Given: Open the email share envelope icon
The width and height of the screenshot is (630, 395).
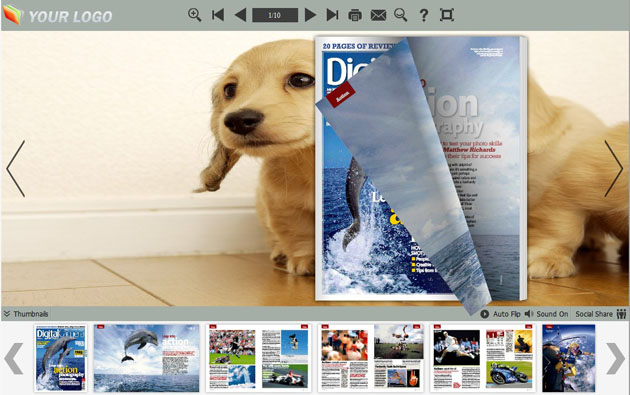Looking at the screenshot, I should pyautogui.click(x=378, y=15).
